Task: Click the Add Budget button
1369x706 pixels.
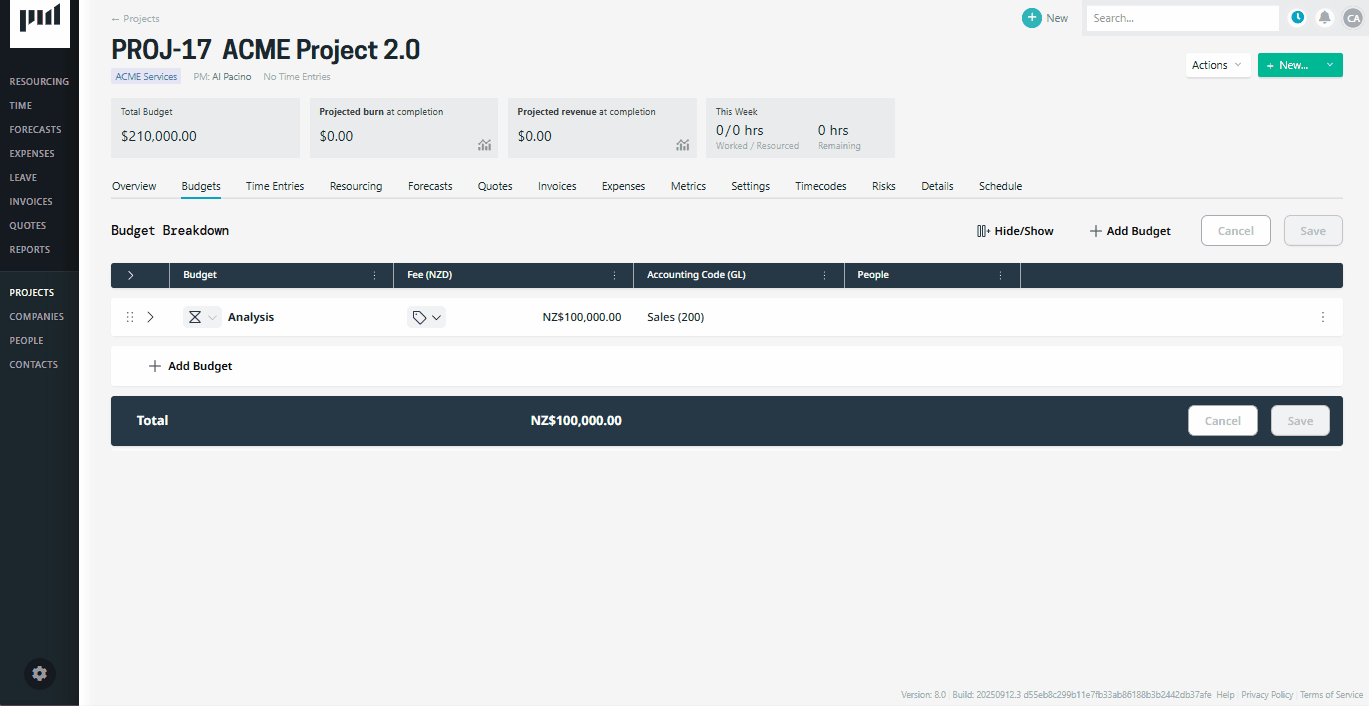Action: 1129,230
